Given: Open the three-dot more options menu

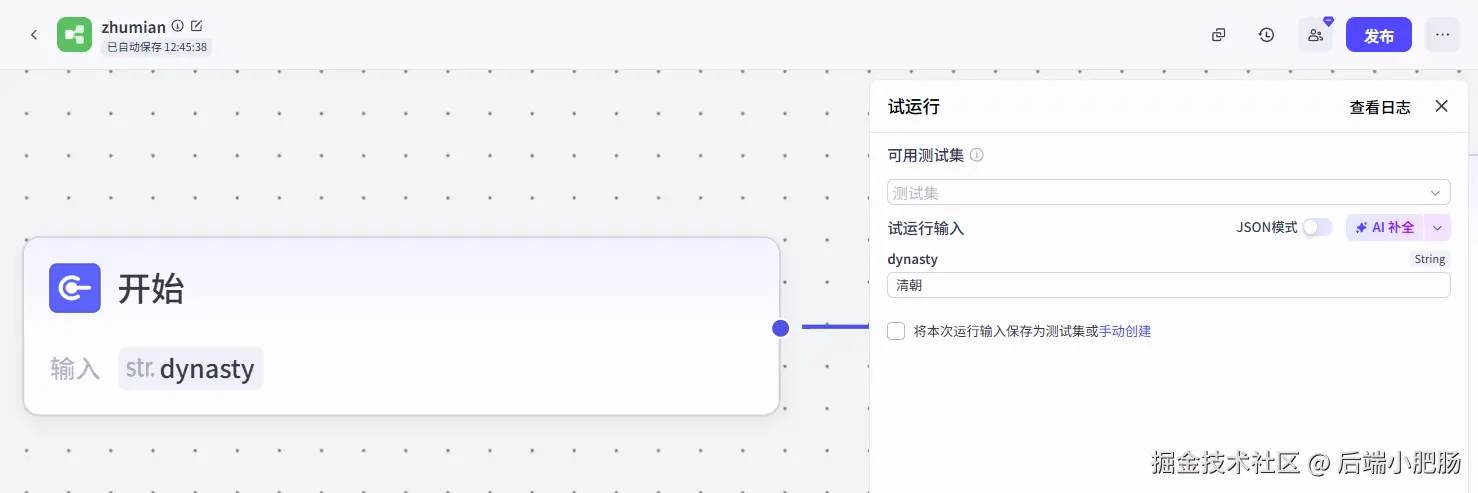Looking at the screenshot, I should pos(1442,35).
